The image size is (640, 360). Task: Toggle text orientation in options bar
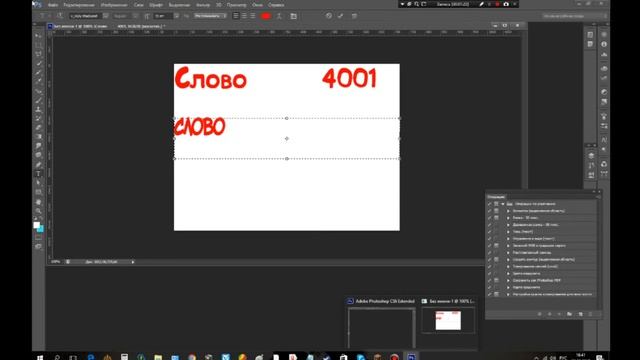pyautogui.click(x=60, y=16)
